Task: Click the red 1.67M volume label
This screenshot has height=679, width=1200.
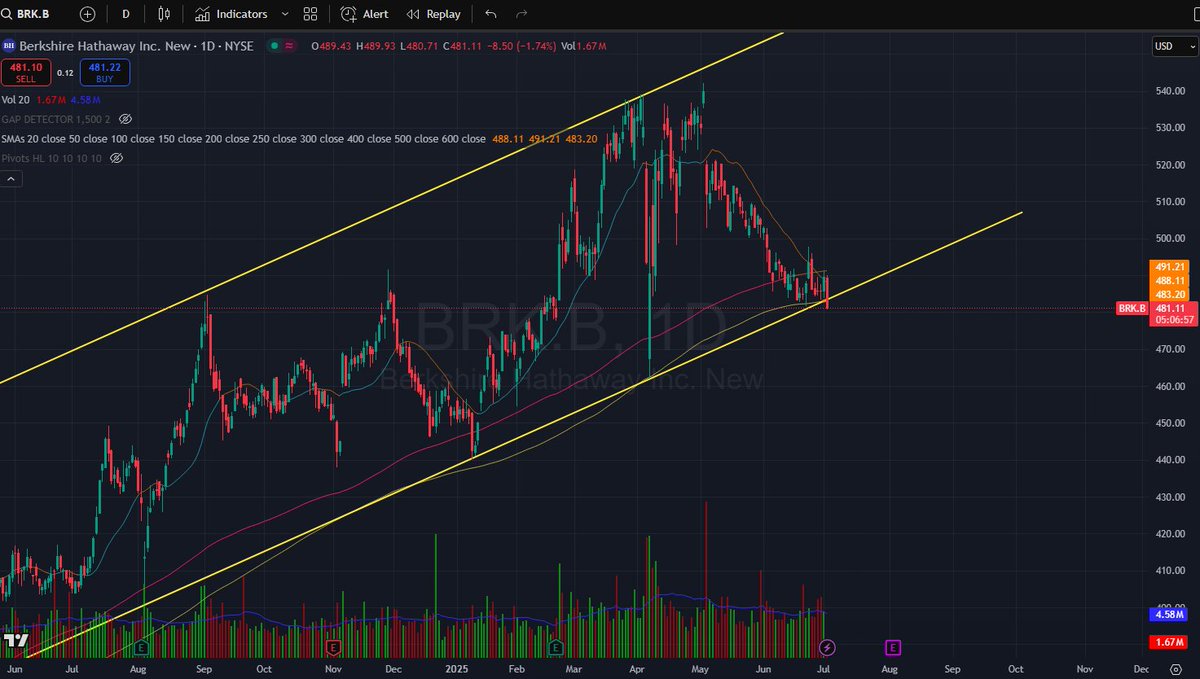Action: 1170,641
